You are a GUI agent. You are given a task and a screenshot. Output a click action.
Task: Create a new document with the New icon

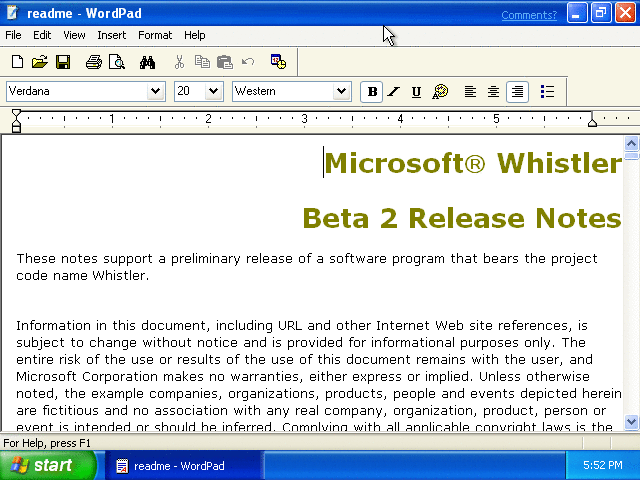pyautogui.click(x=17, y=62)
